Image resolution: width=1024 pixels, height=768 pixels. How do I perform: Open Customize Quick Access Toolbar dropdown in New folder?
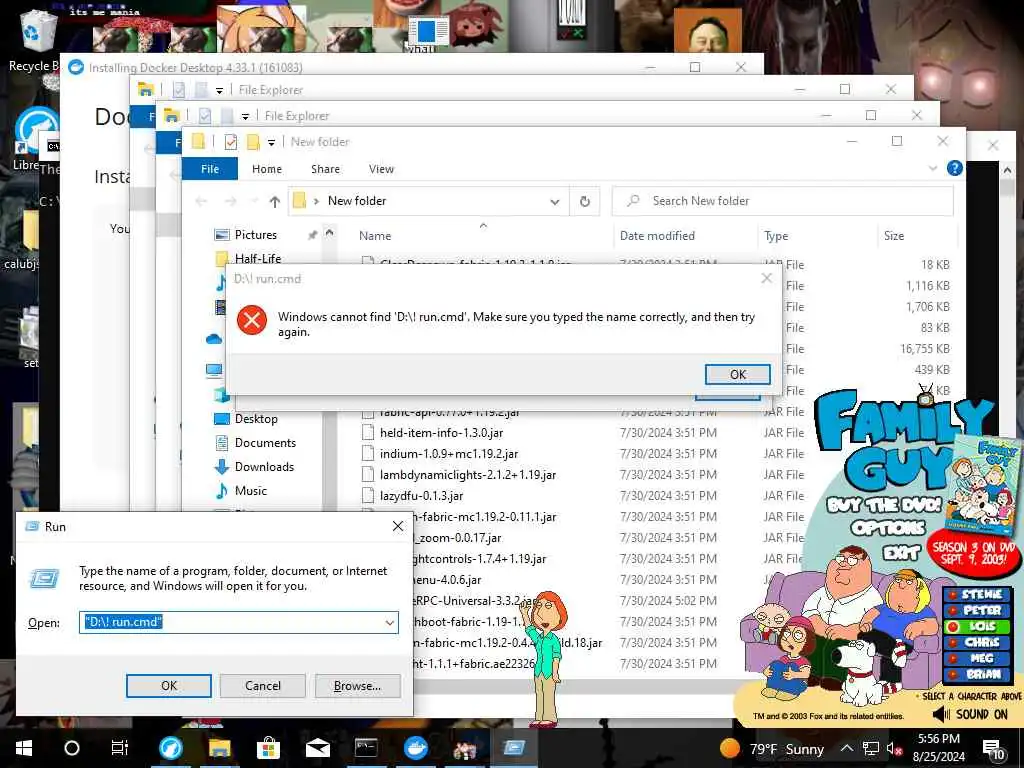pyautogui.click(x=271, y=142)
